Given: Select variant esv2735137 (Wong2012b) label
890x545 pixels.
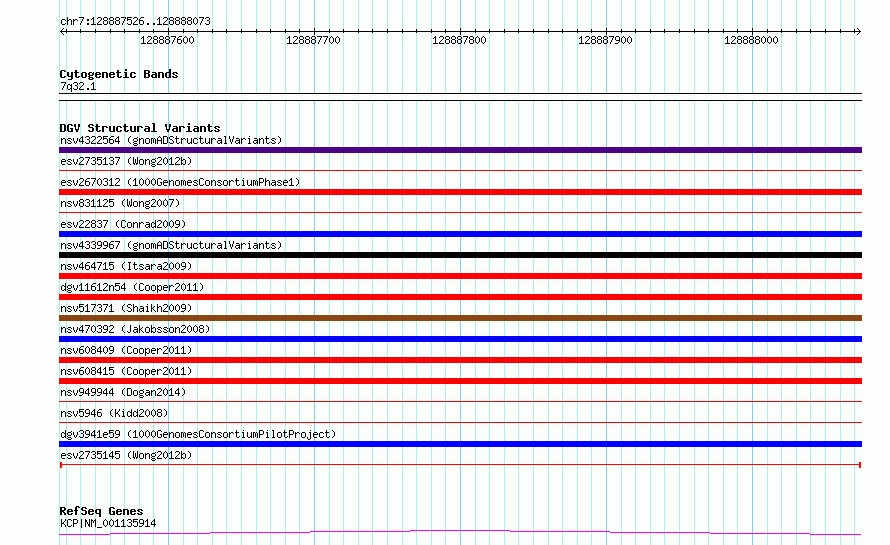Looking at the screenshot, I should [126, 161].
